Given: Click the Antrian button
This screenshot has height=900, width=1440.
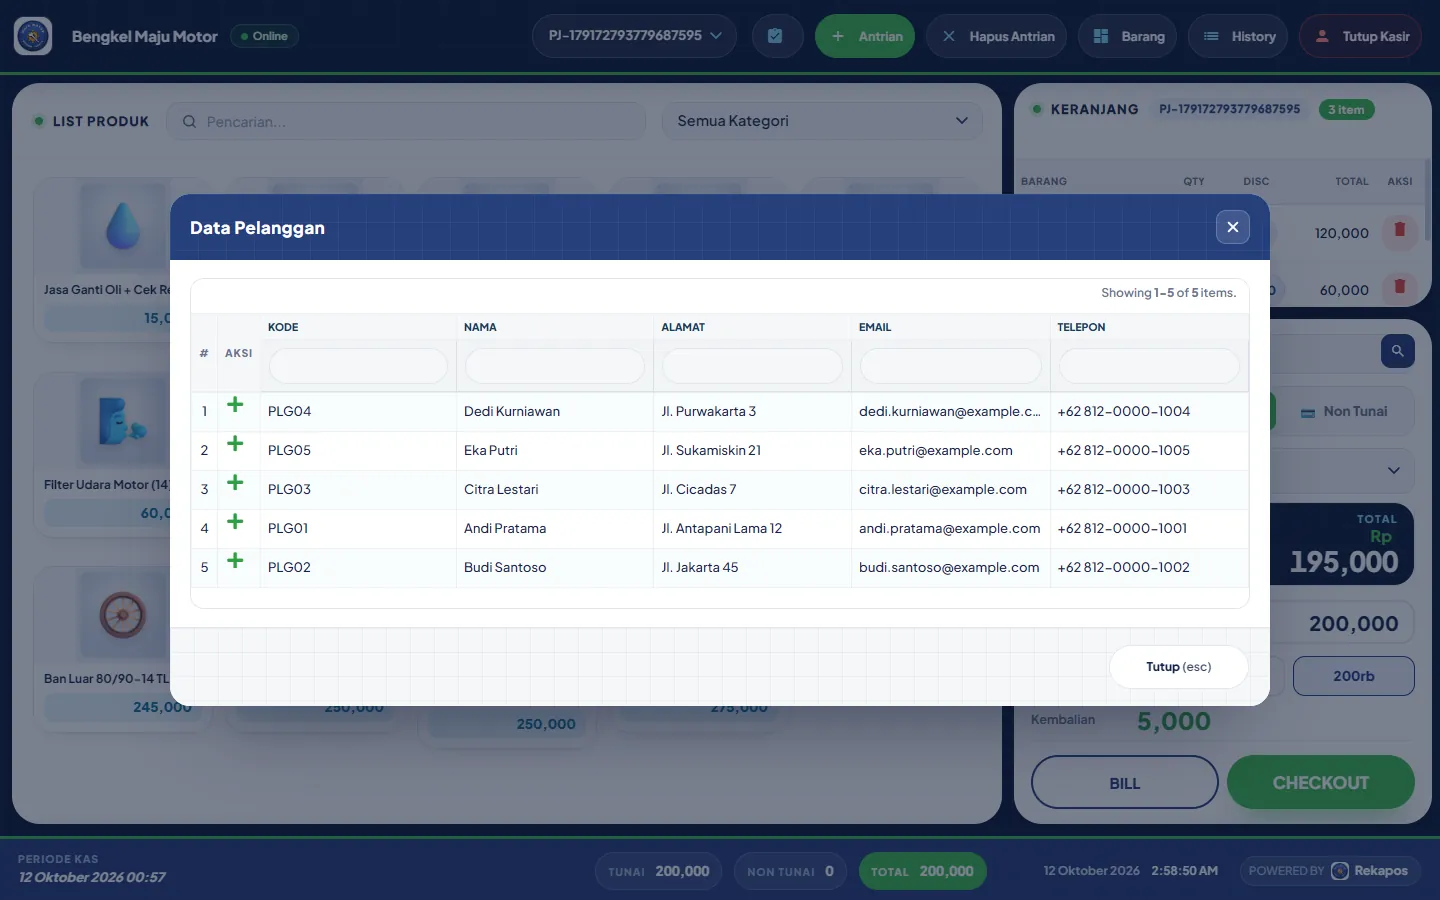Looking at the screenshot, I should point(865,36).
